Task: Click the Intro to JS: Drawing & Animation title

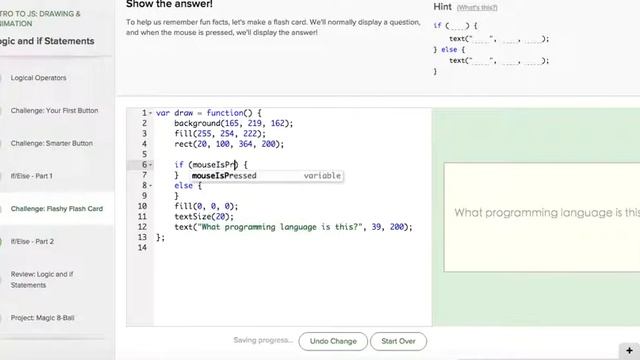Action: 40,19
